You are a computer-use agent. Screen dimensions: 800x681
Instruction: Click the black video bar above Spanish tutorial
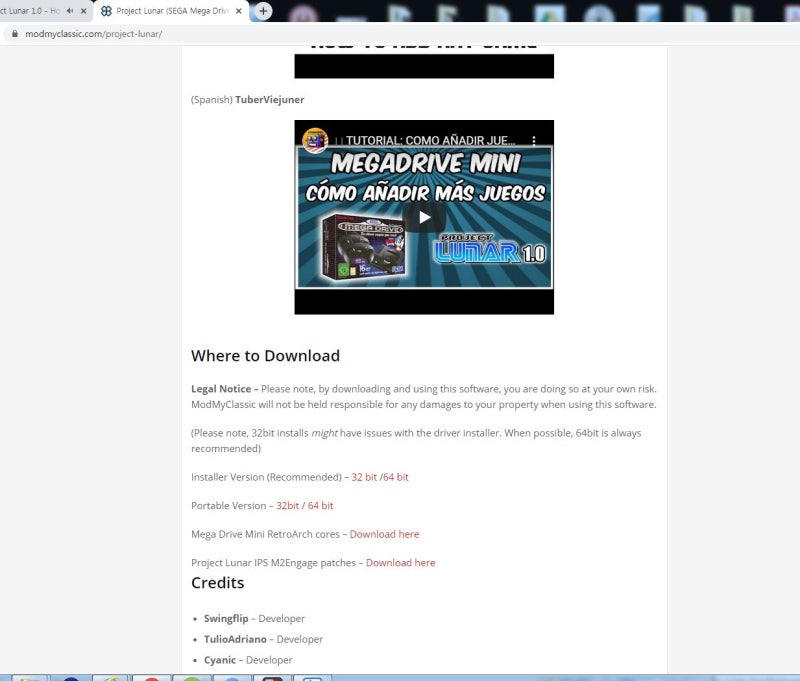424,66
